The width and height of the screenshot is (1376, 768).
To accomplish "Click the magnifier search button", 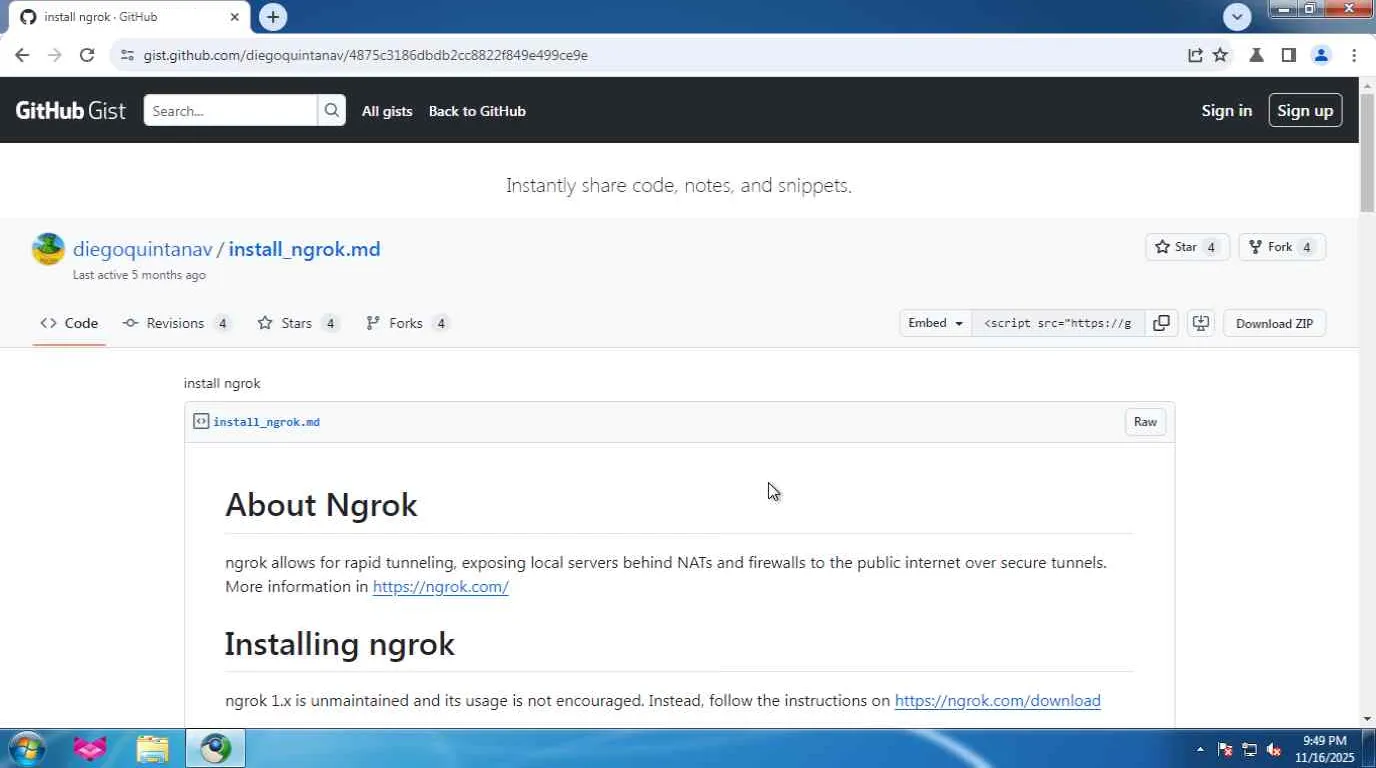I will tap(332, 111).
